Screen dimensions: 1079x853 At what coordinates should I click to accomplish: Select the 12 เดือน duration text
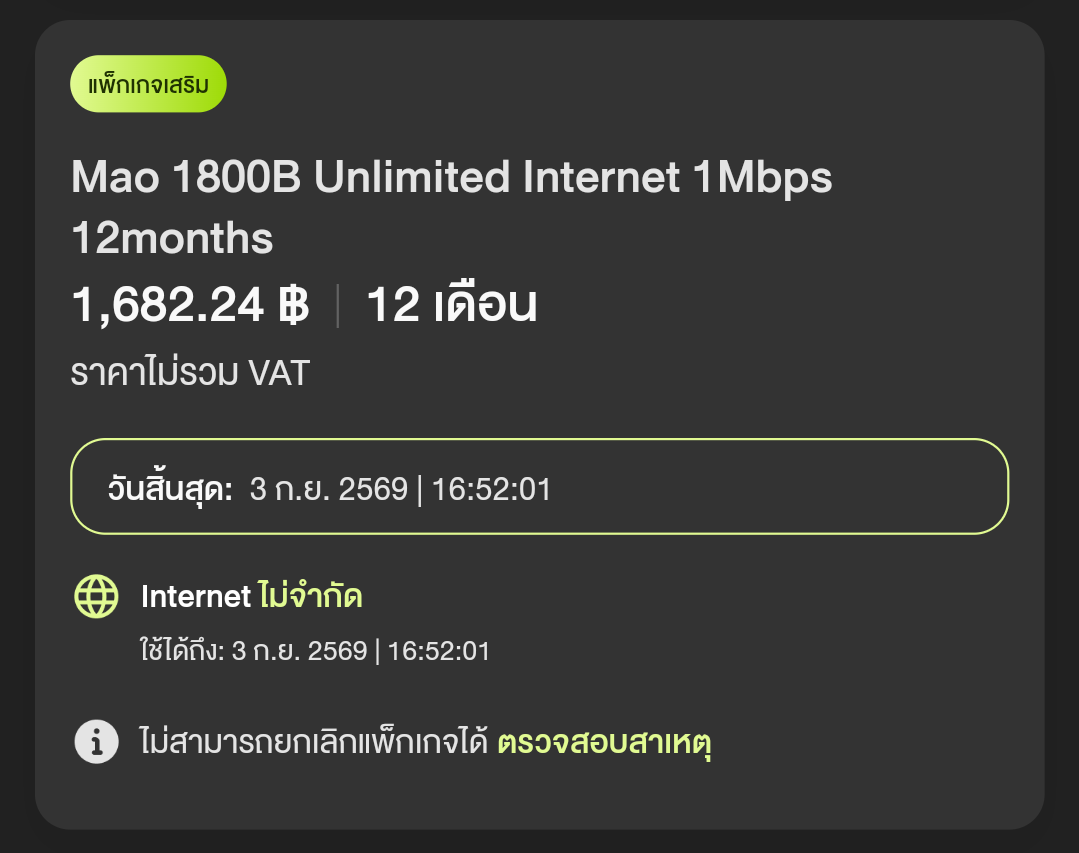[x=451, y=304]
